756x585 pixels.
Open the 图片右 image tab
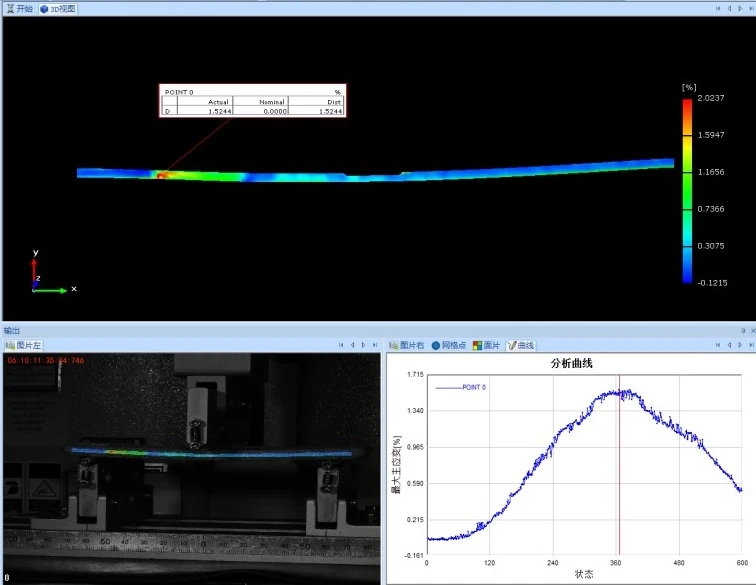pyautogui.click(x=407, y=345)
